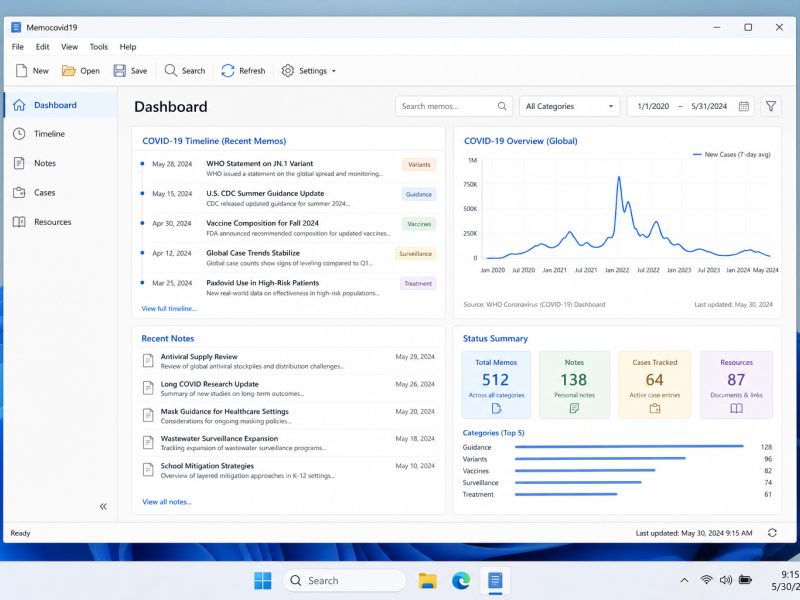
Task: Click the document icon beside School Mitigation Strategies
Action: (x=148, y=469)
